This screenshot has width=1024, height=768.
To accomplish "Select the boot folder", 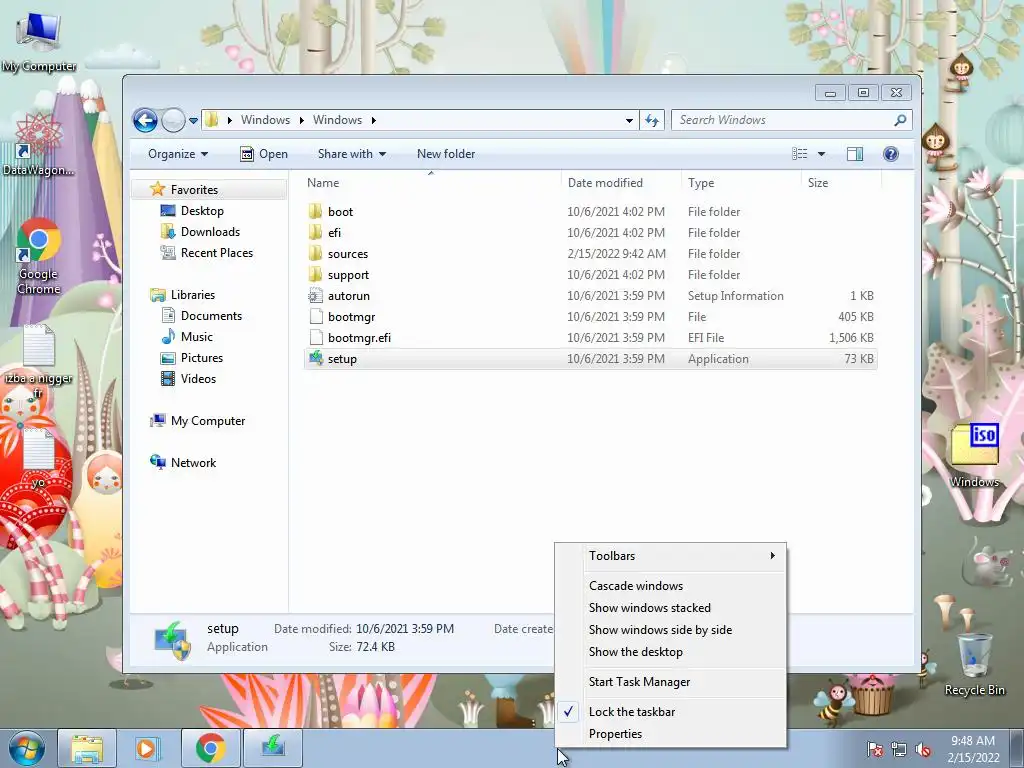I will point(340,212).
